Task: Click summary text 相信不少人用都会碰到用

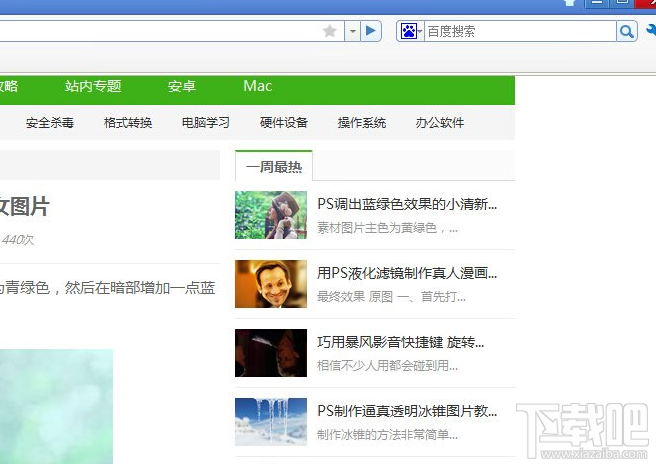Action: [x=387, y=366]
